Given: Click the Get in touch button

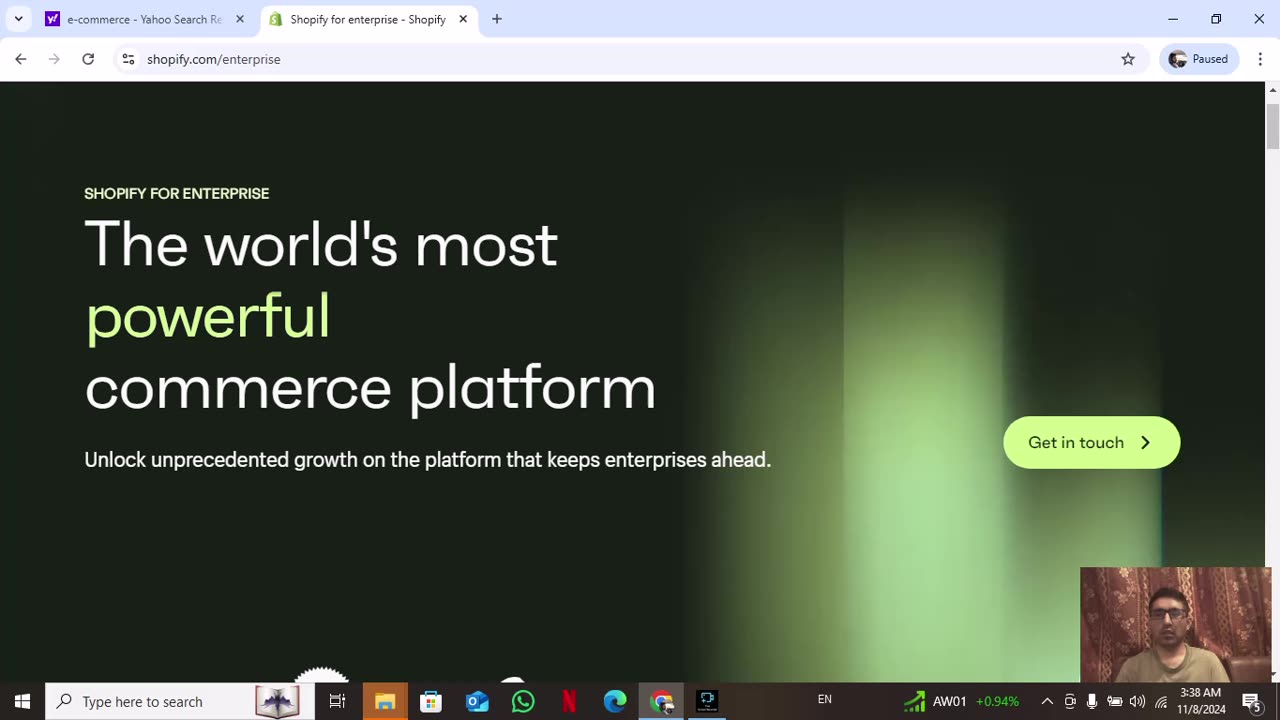Looking at the screenshot, I should pos(1091,442).
